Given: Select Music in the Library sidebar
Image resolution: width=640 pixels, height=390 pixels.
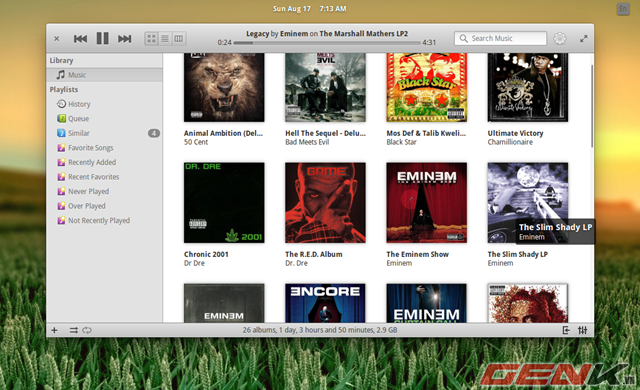Looking at the screenshot, I should tap(104, 75).
